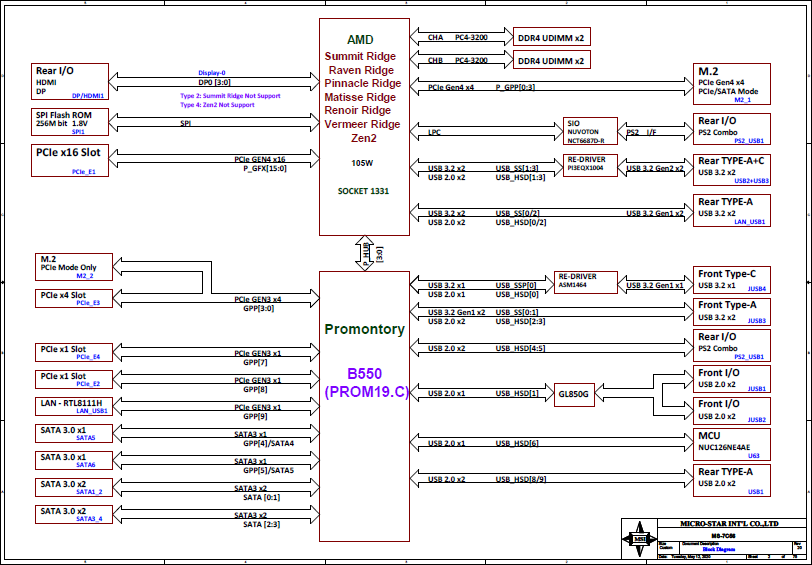The height and width of the screenshot is (565, 812).
Task: Click the MCU NUC126NE4AE block
Action: pos(732,444)
